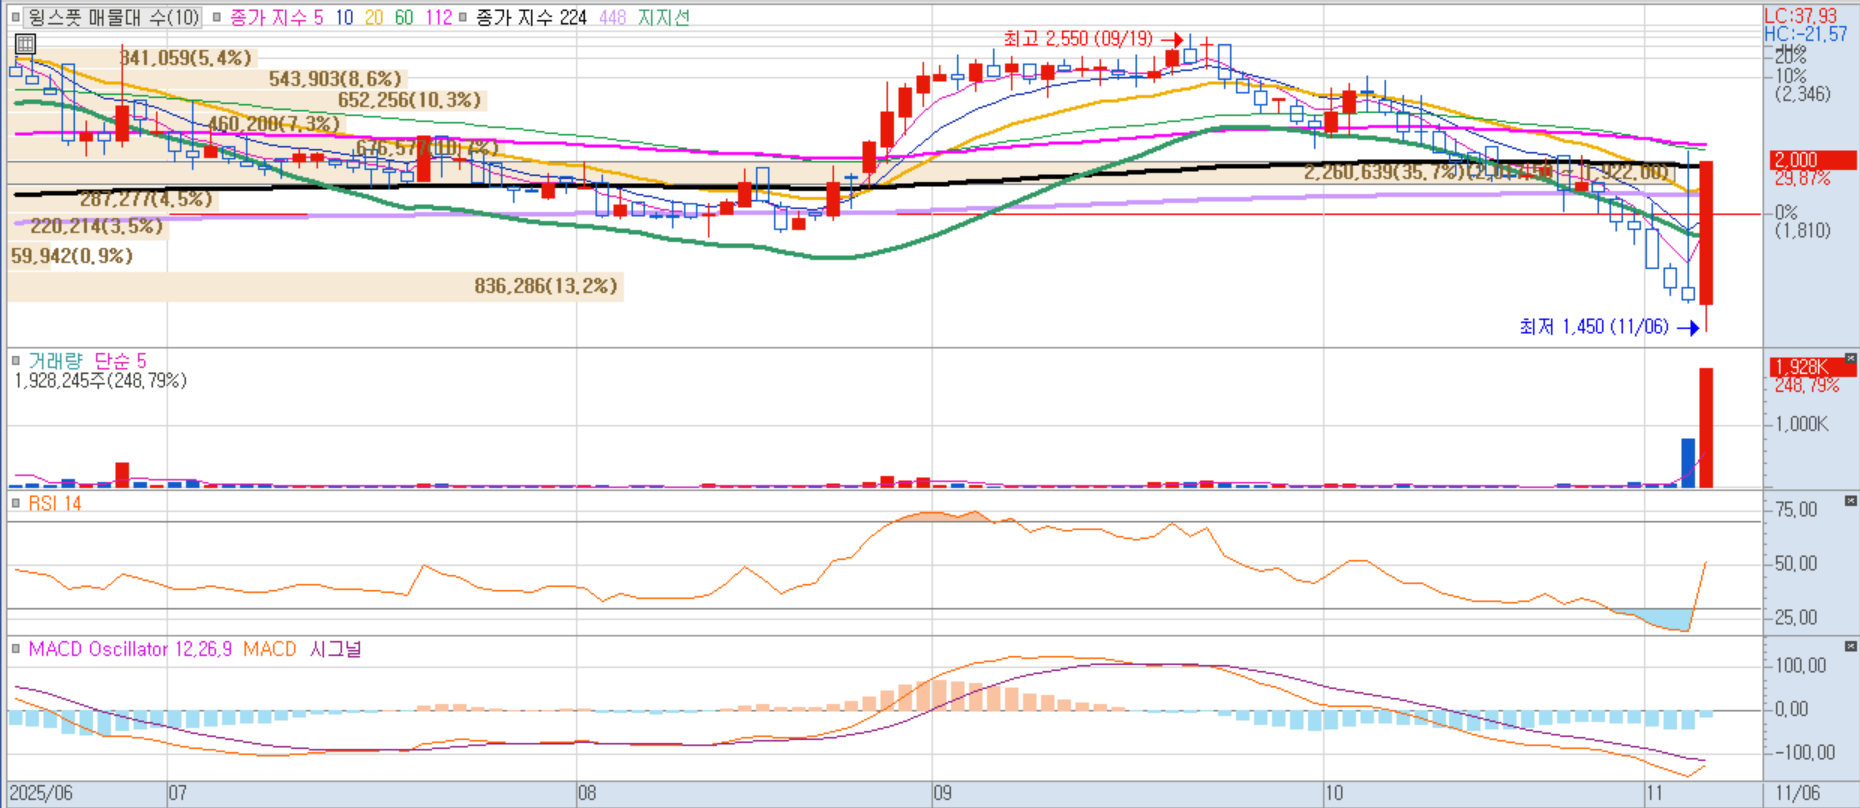Click the 단순 5 volume average label
The image size is (1860, 808).
[x=120, y=361]
